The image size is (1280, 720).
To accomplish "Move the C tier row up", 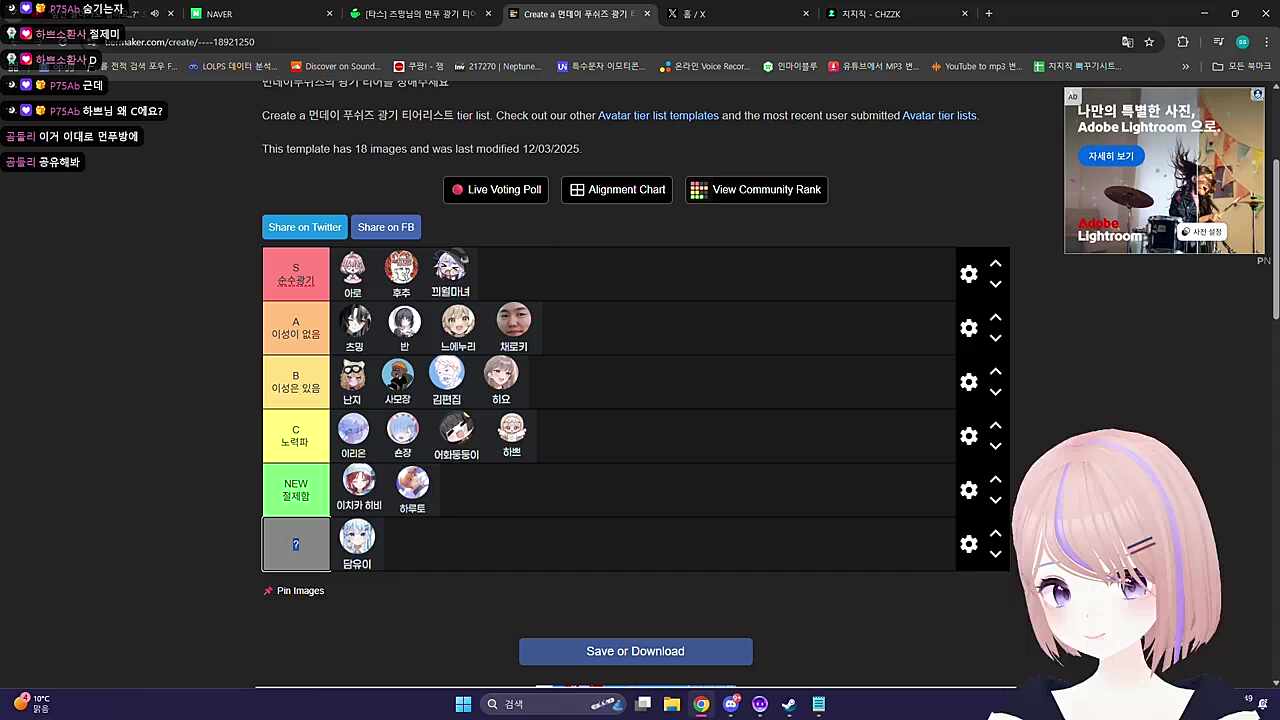I will click(x=995, y=426).
